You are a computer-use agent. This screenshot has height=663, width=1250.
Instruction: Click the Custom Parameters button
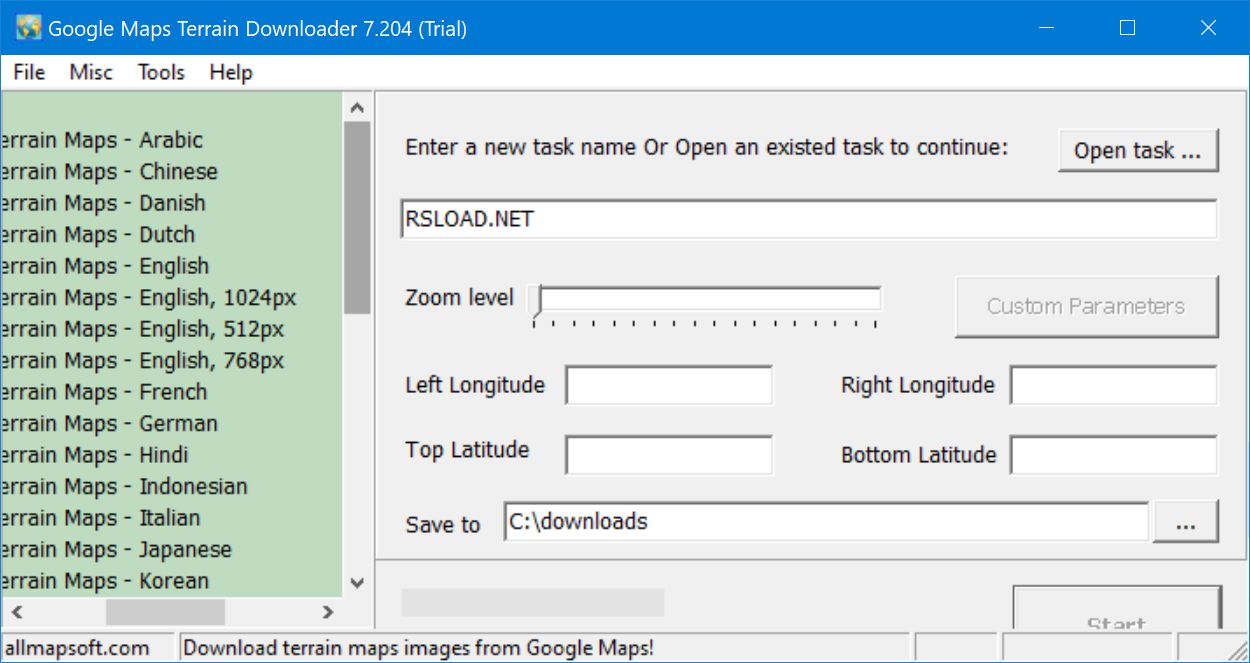pyautogui.click(x=1086, y=306)
